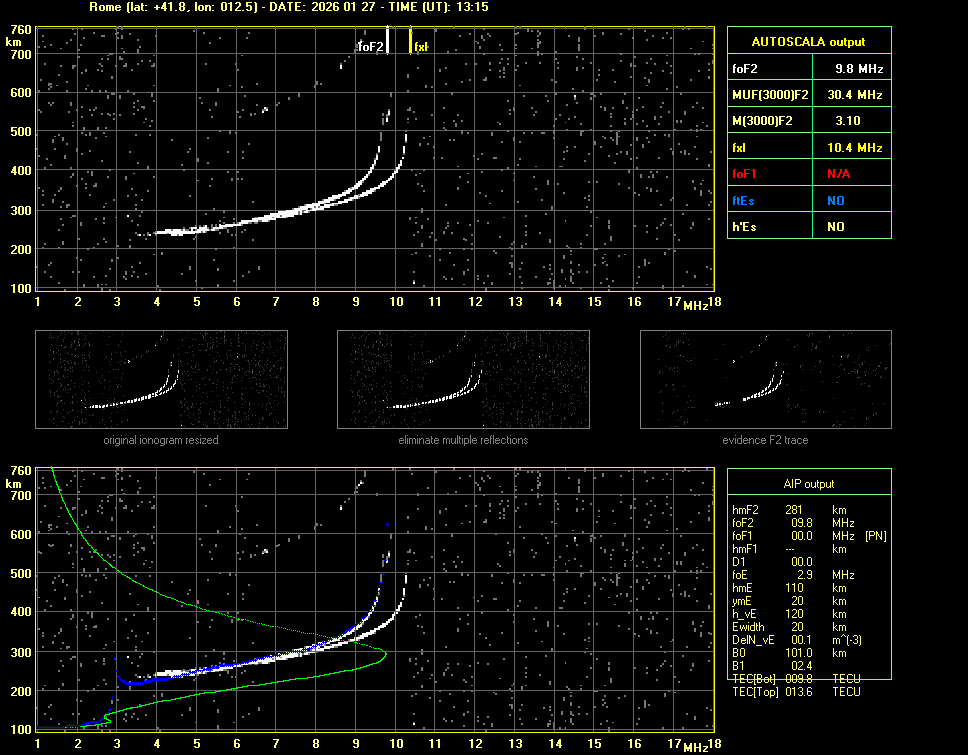Click the Rome date and time title text
Screen dimensions: 968x755
[x=289, y=7]
